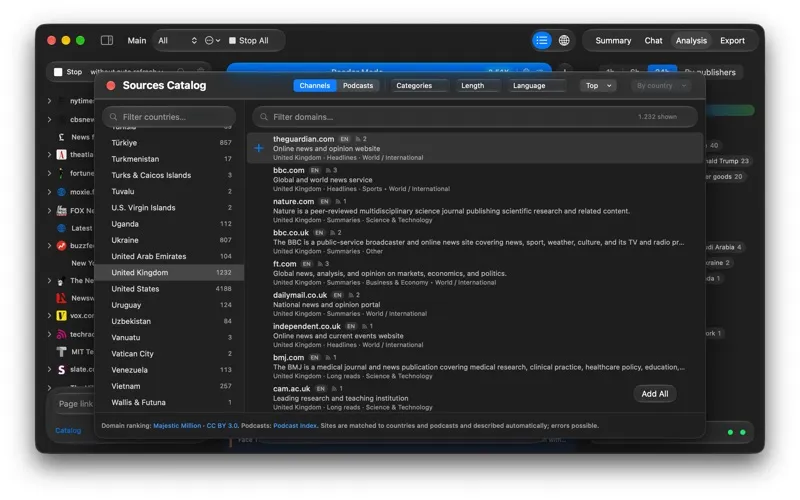Toggle the sidebar panel icon
The width and height of the screenshot is (800, 500).
107,40
